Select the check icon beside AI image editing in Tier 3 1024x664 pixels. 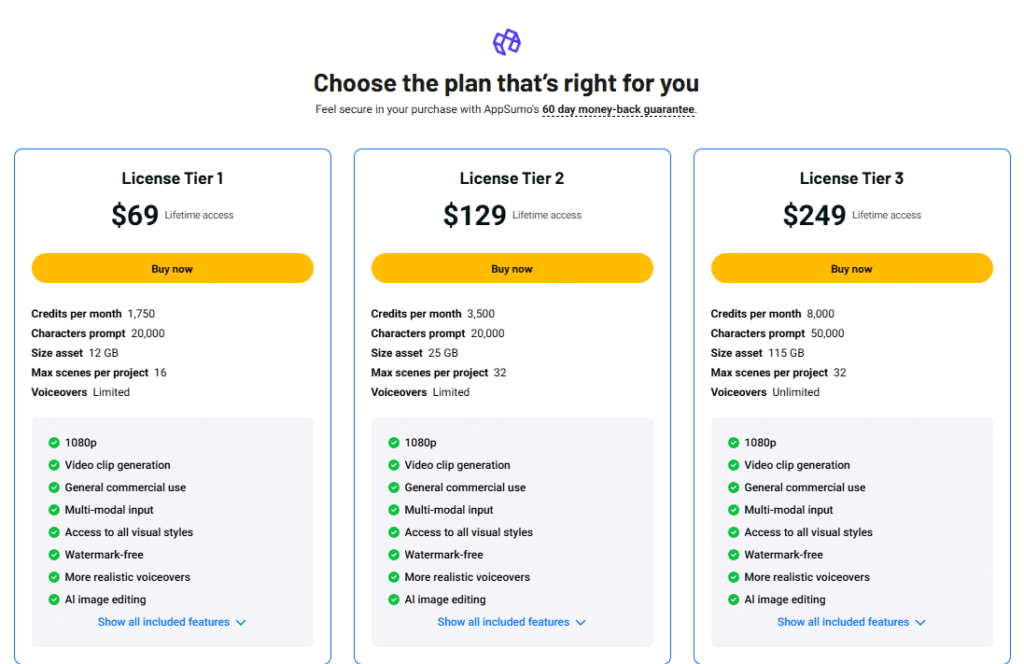point(732,599)
